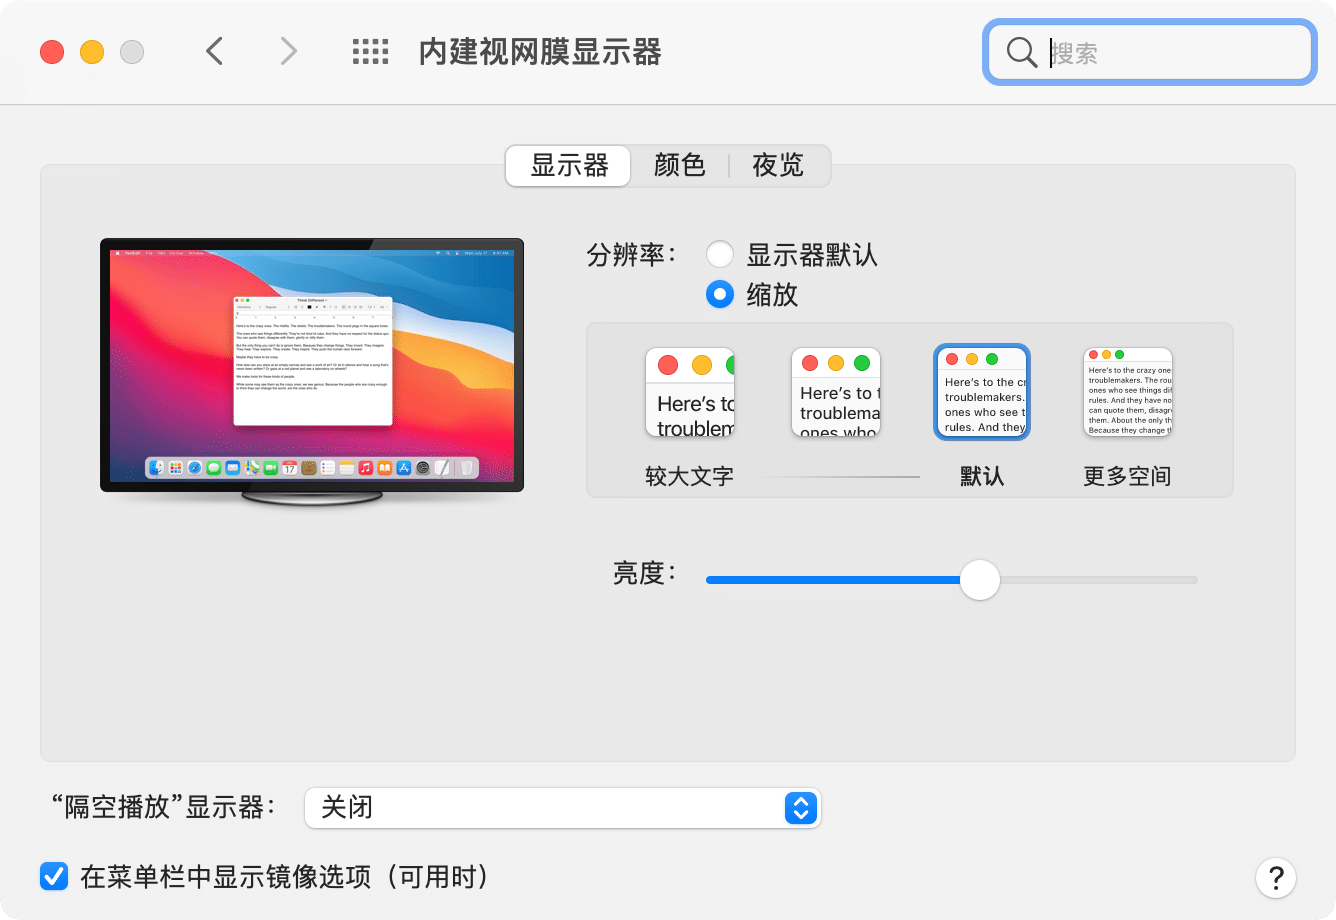The height and width of the screenshot is (920, 1336).
Task: Focus the 搜索 search field
Action: pyautogui.click(x=1150, y=52)
